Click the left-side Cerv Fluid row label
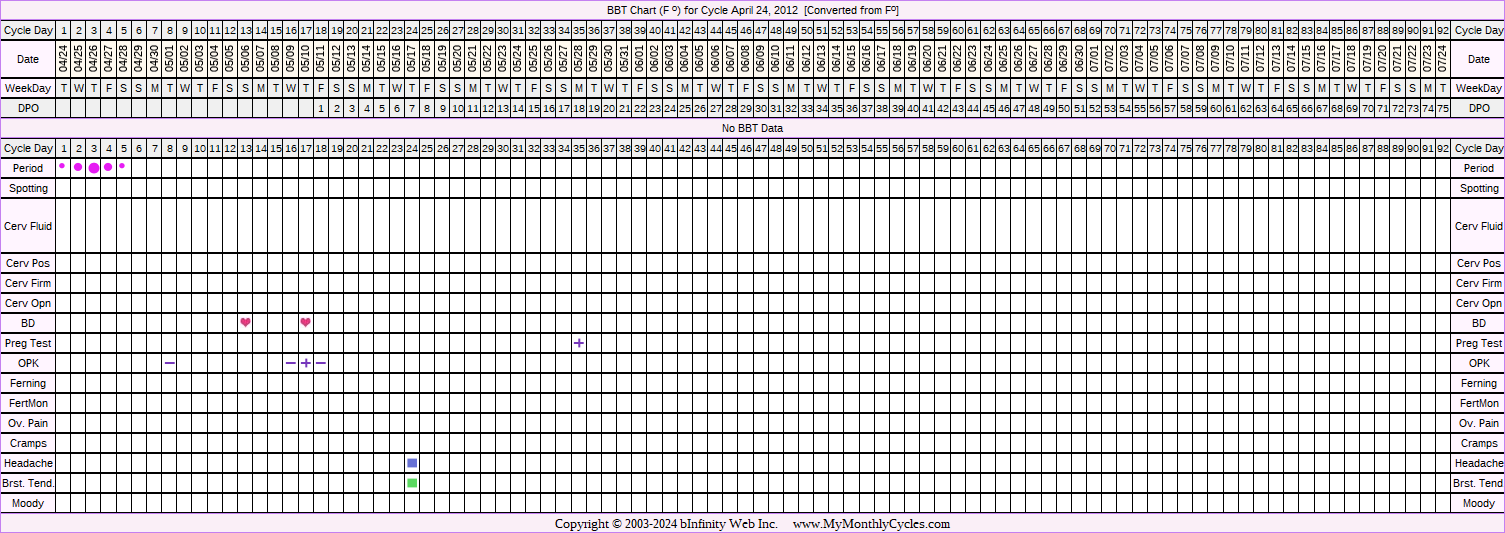This screenshot has height=533, width=1505. point(28,226)
